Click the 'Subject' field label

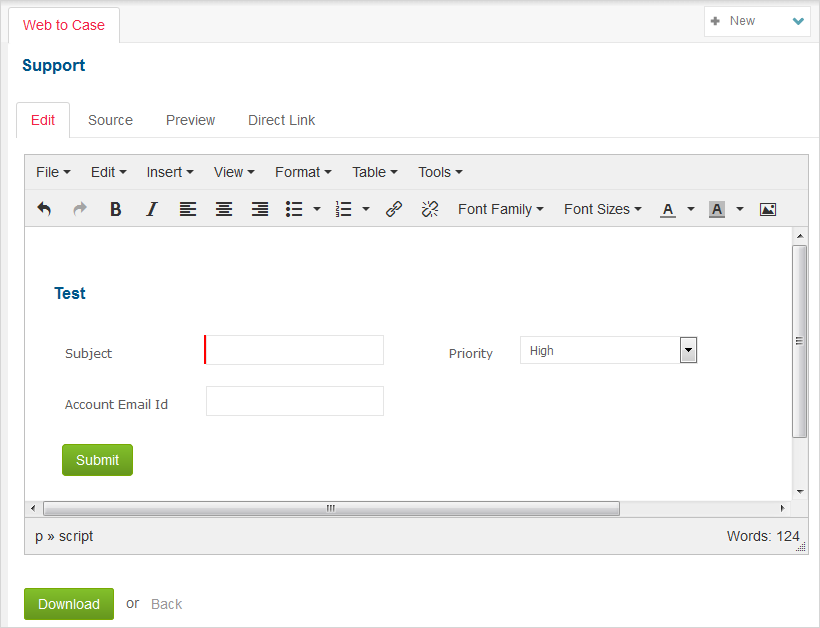pos(88,353)
